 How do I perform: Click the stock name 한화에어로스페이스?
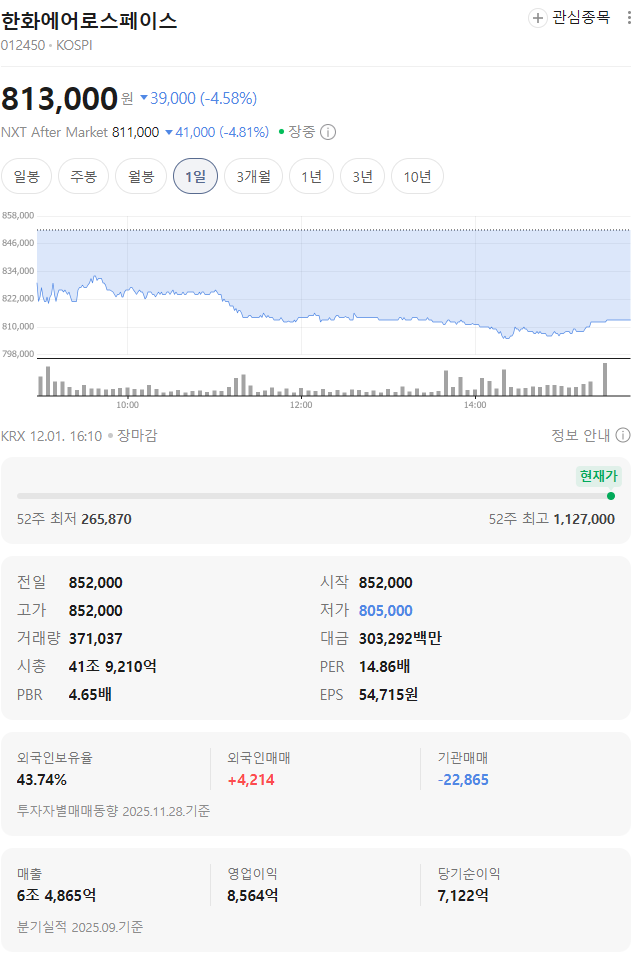click(x=89, y=21)
